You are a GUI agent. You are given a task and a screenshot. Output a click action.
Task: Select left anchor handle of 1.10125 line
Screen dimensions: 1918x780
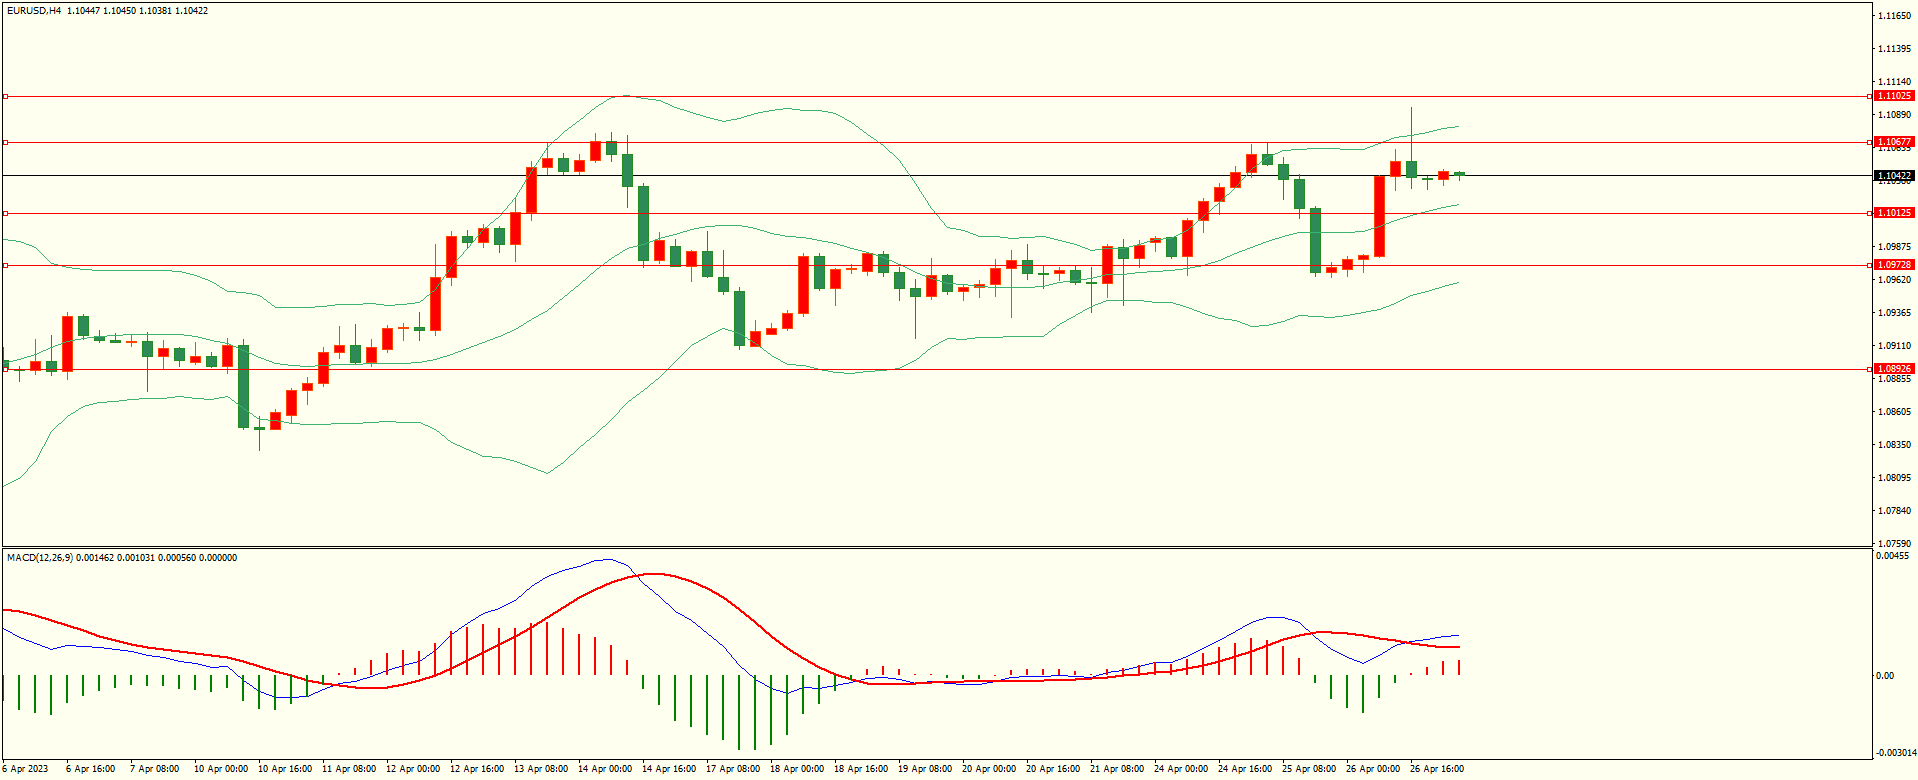6,213
